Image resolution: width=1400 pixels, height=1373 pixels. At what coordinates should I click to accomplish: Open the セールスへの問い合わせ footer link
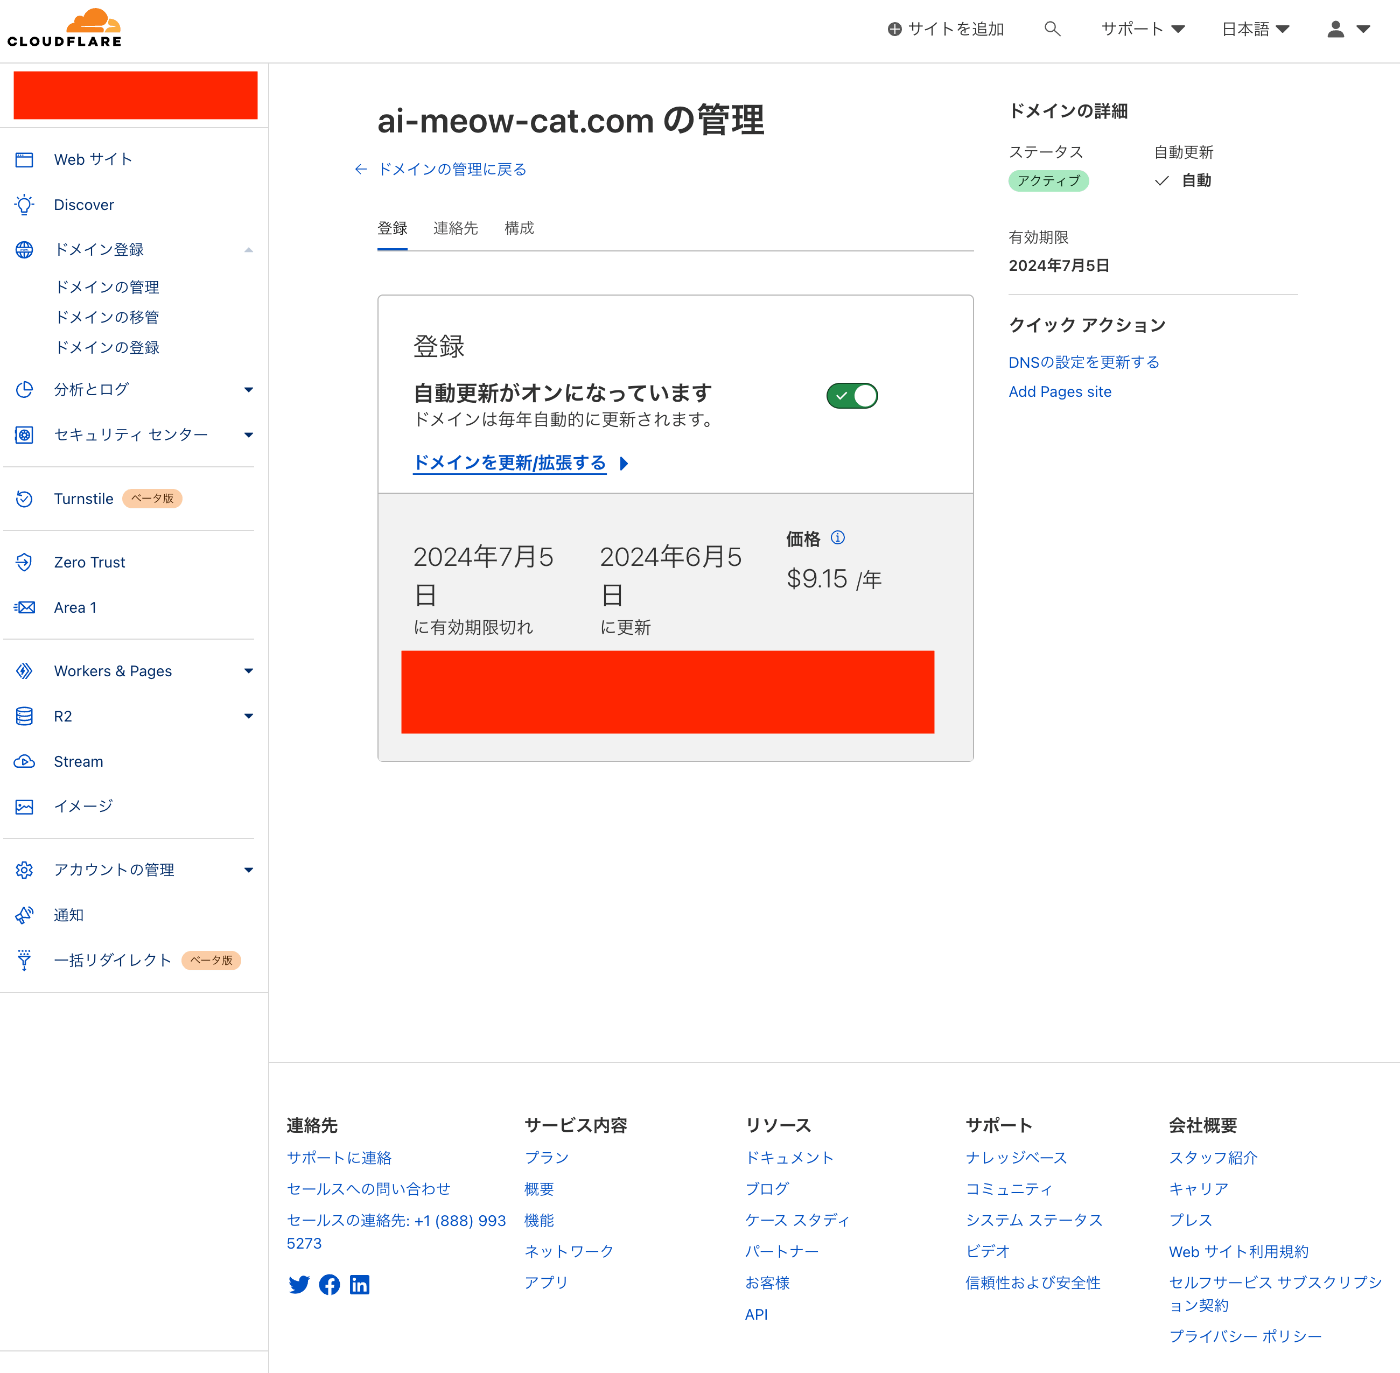(x=369, y=1189)
